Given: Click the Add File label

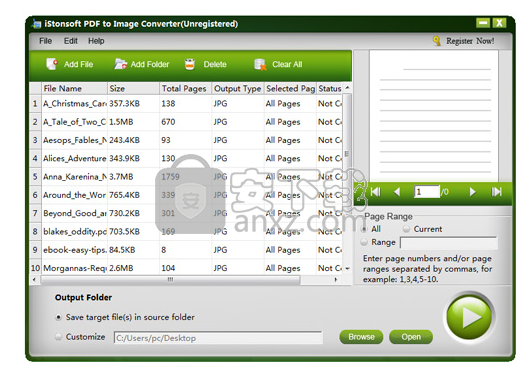Looking at the screenshot, I should 78,64.
